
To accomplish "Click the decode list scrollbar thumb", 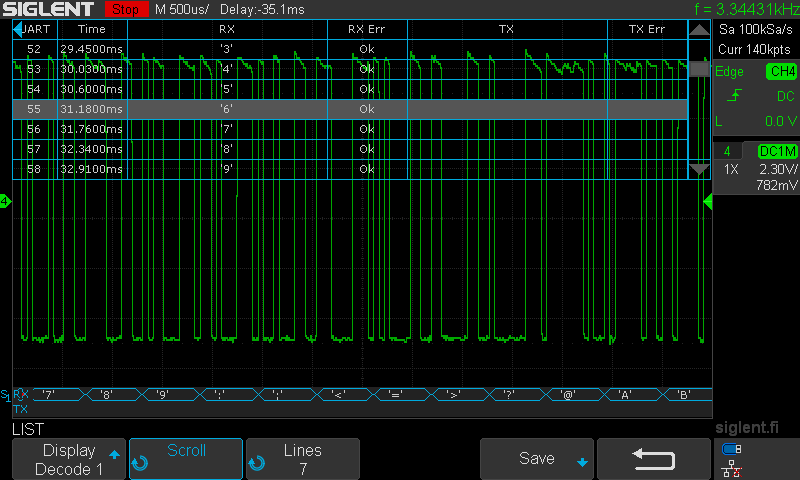I will point(699,69).
